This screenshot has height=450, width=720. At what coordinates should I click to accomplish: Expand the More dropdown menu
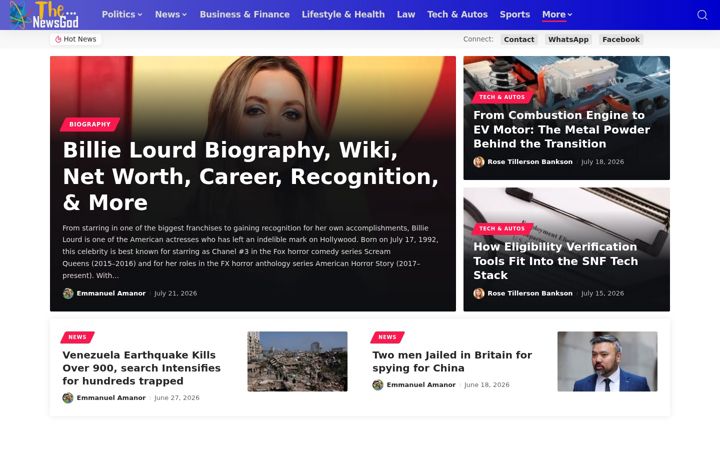(557, 15)
